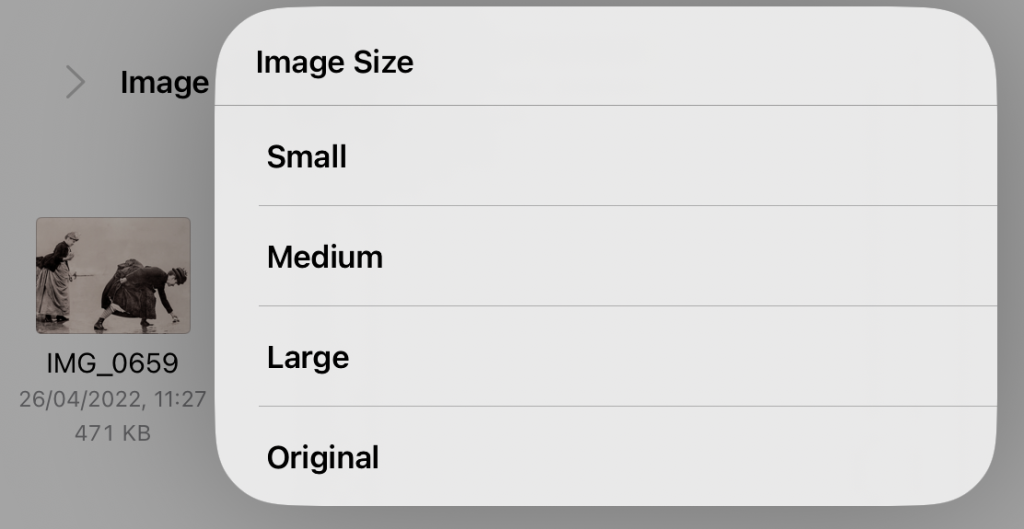The image size is (1024, 529).
Task: Choose Small image size
Action: (307, 157)
